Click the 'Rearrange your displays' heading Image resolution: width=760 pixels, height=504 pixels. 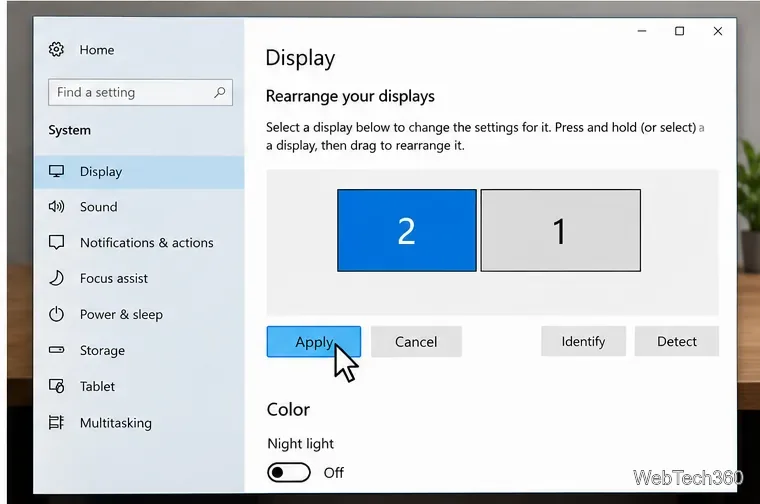click(x=350, y=96)
